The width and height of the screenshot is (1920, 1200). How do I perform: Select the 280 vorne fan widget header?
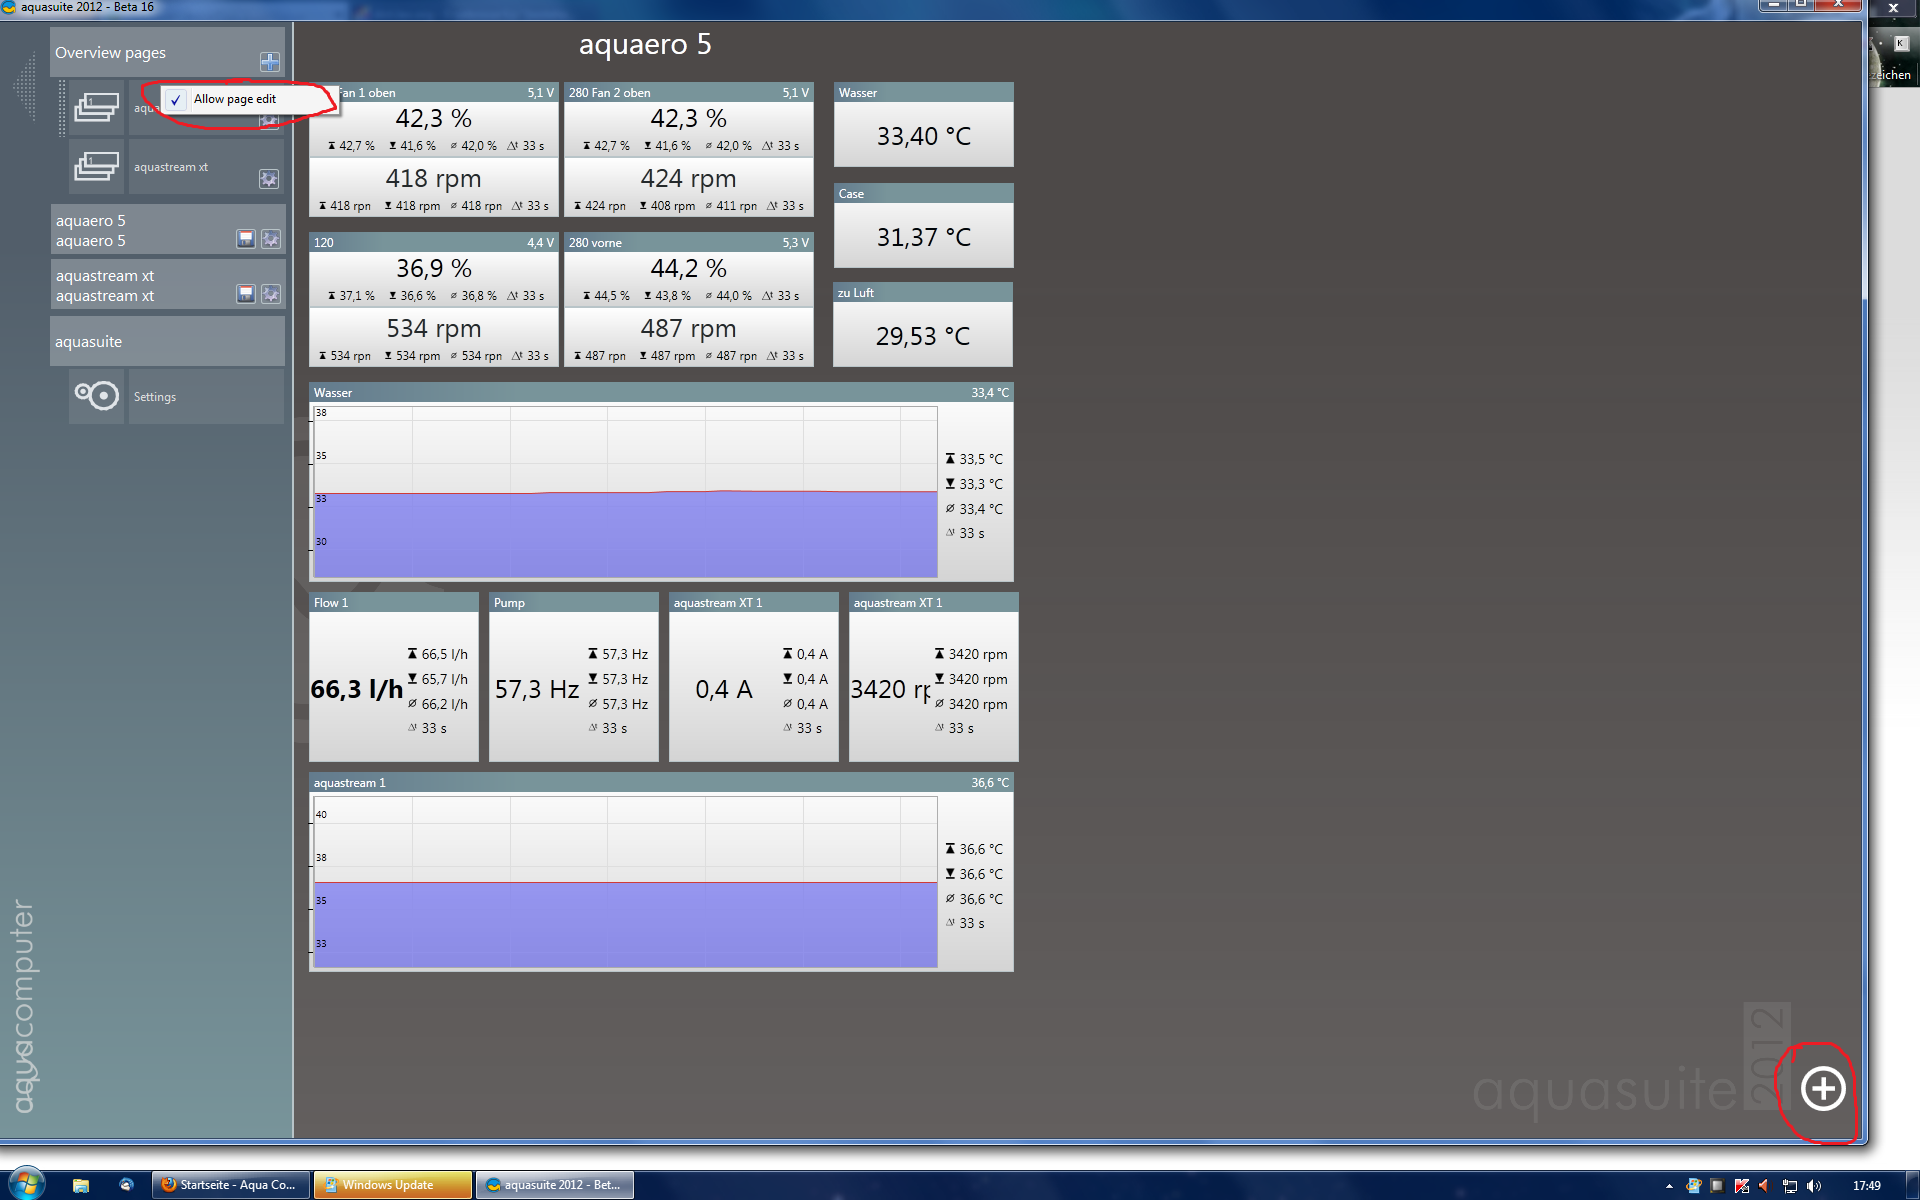pyautogui.click(x=689, y=243)
